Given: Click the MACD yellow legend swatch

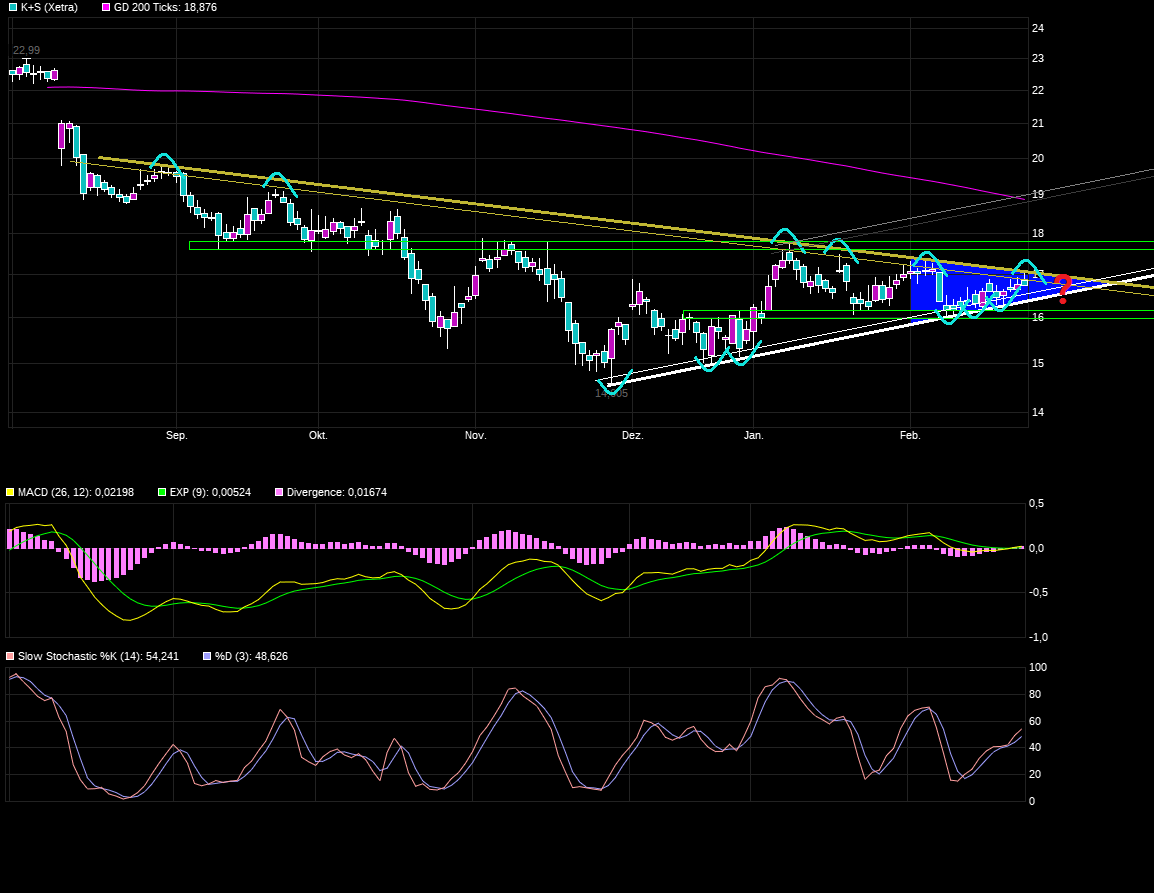Looking at the screenshot, I should coord(10,492).
